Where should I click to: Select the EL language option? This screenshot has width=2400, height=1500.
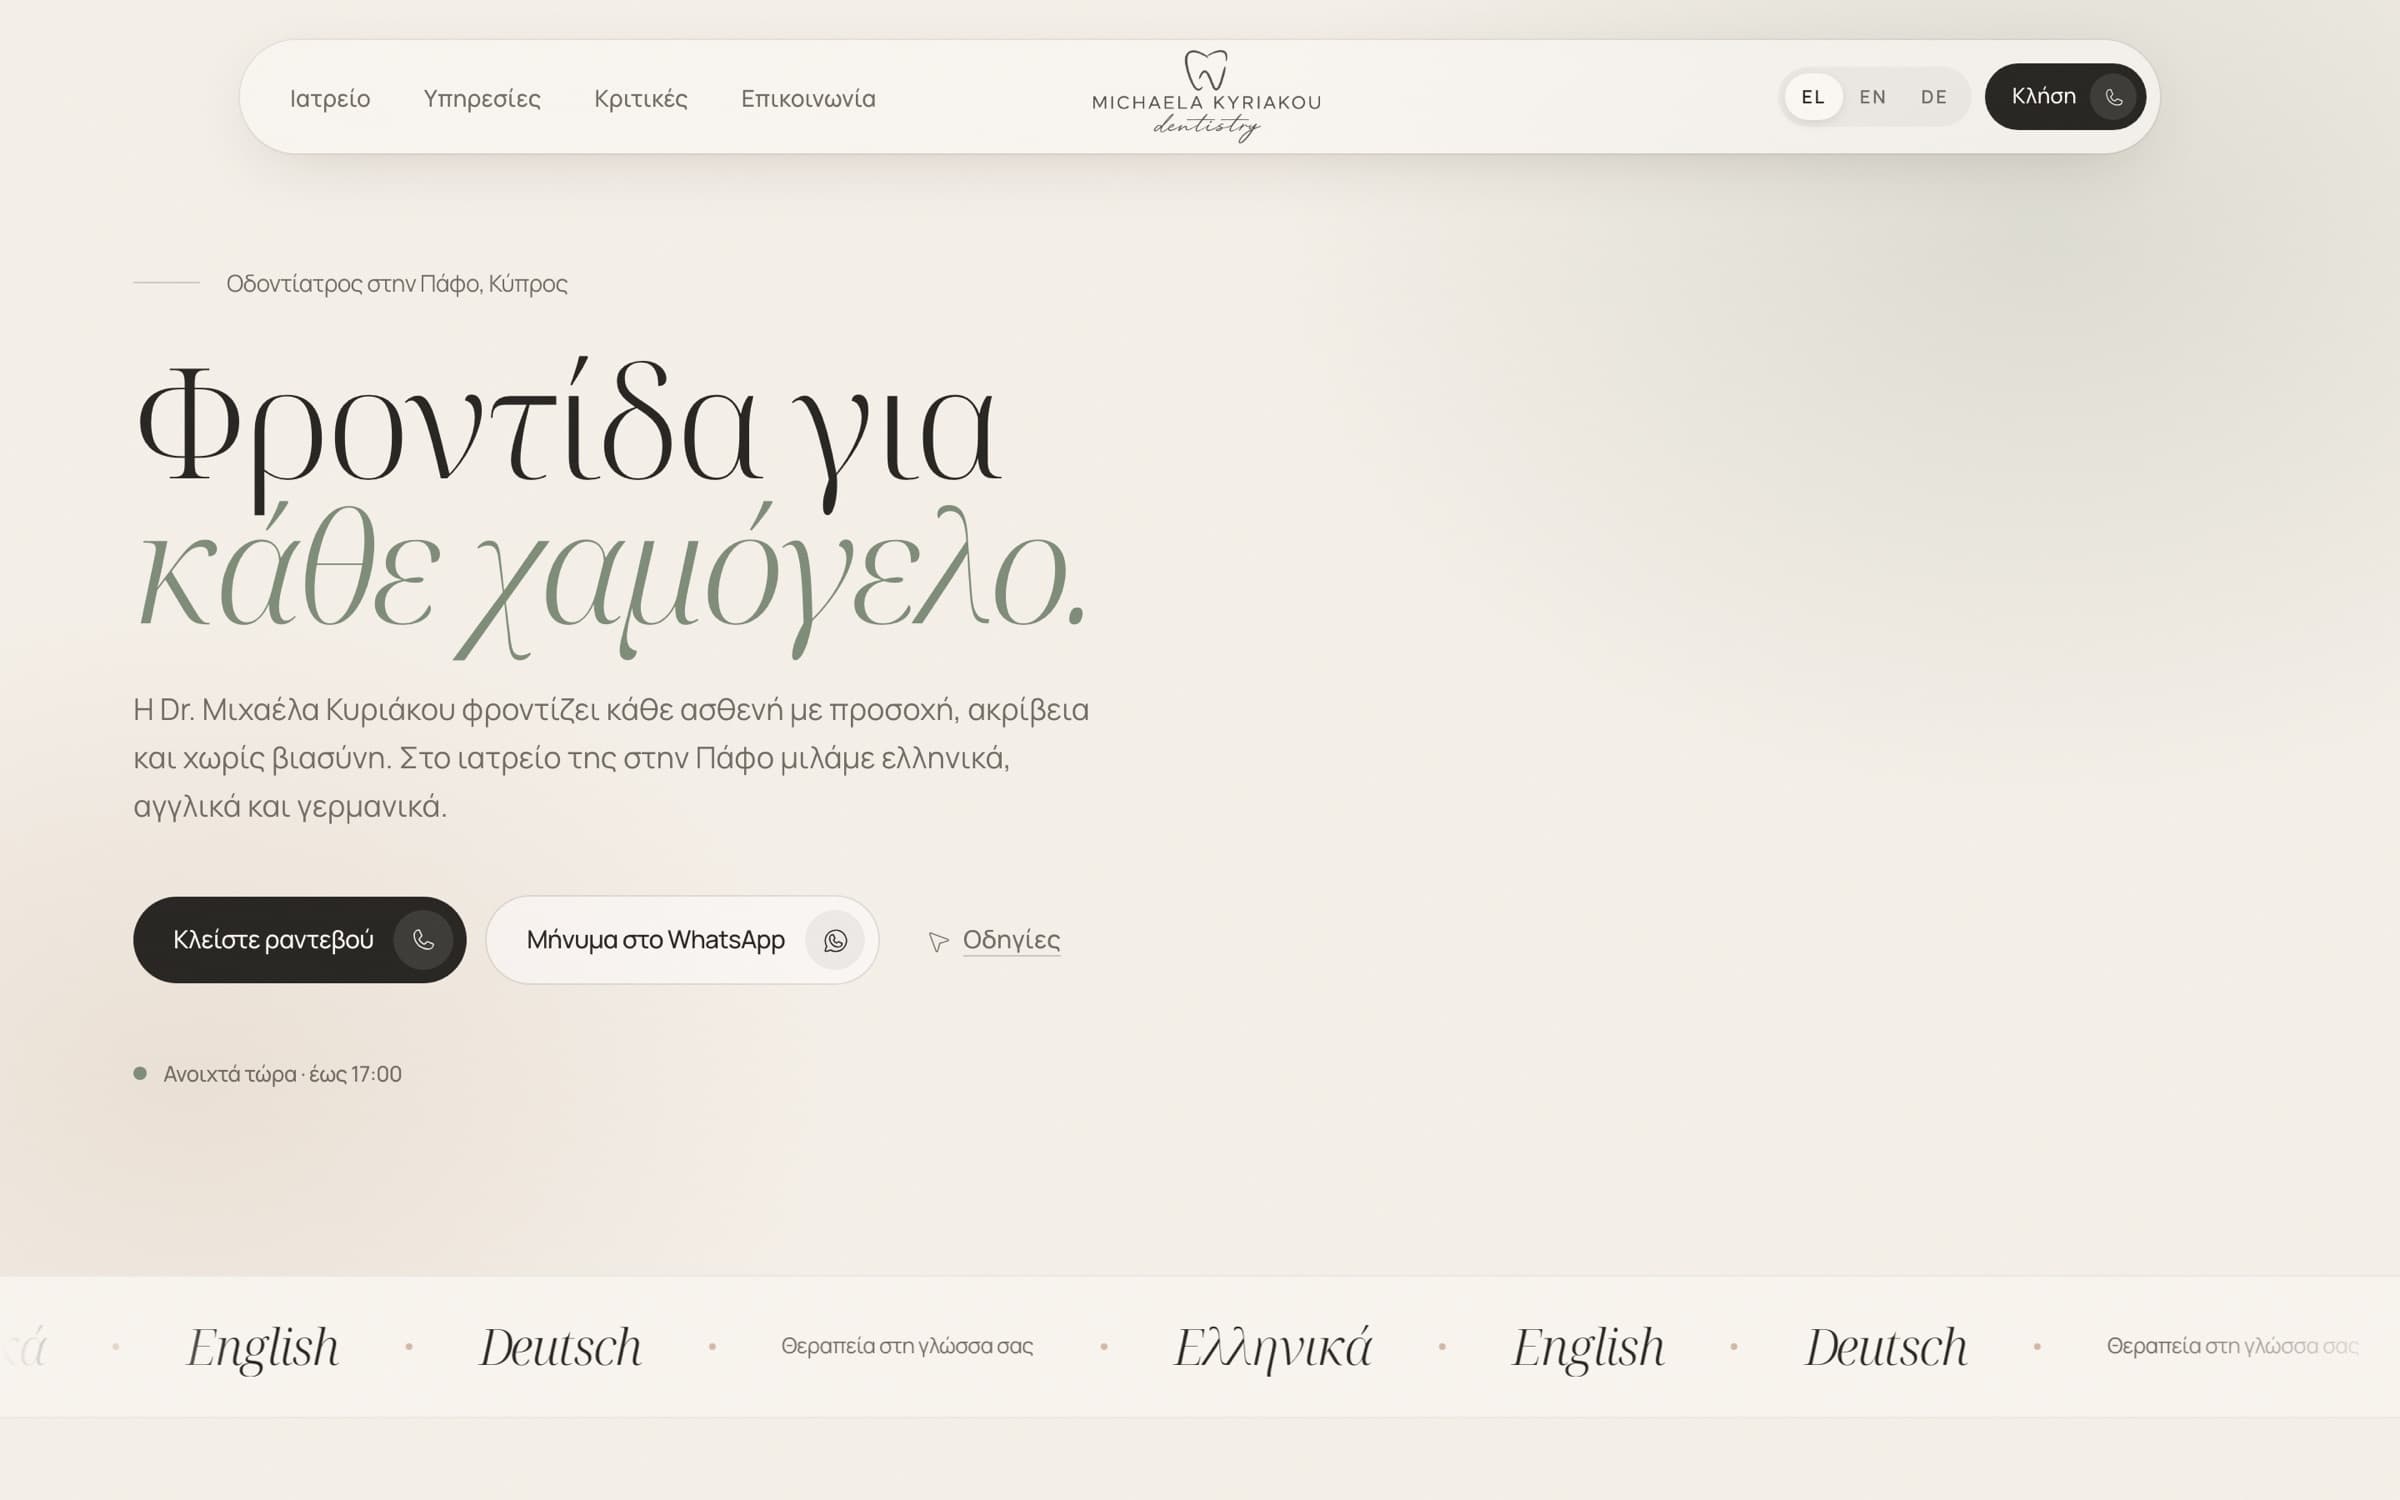coord(1813,97)
